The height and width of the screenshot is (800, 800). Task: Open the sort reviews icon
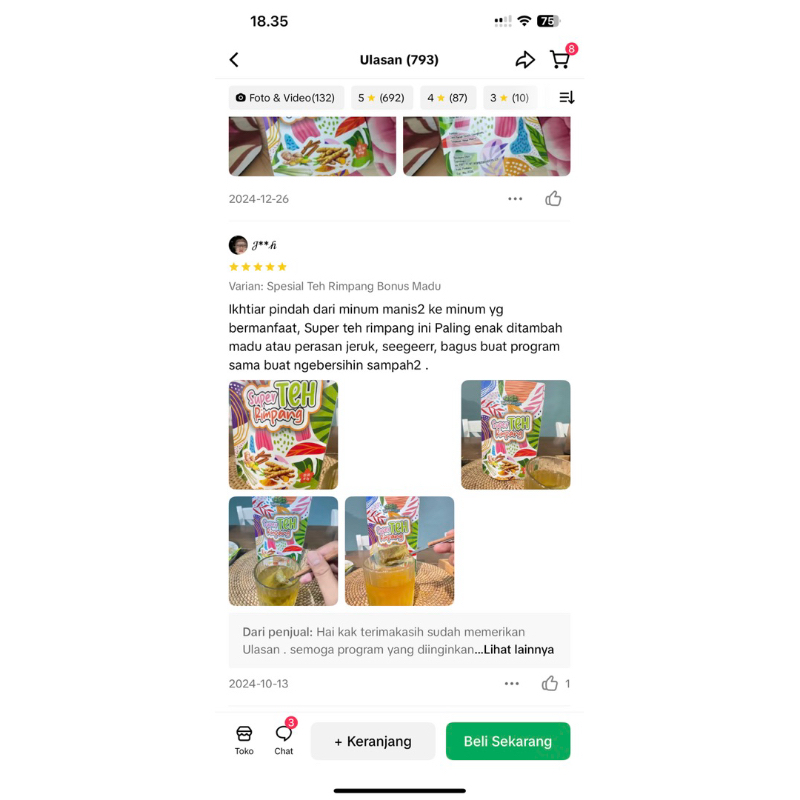567,97
